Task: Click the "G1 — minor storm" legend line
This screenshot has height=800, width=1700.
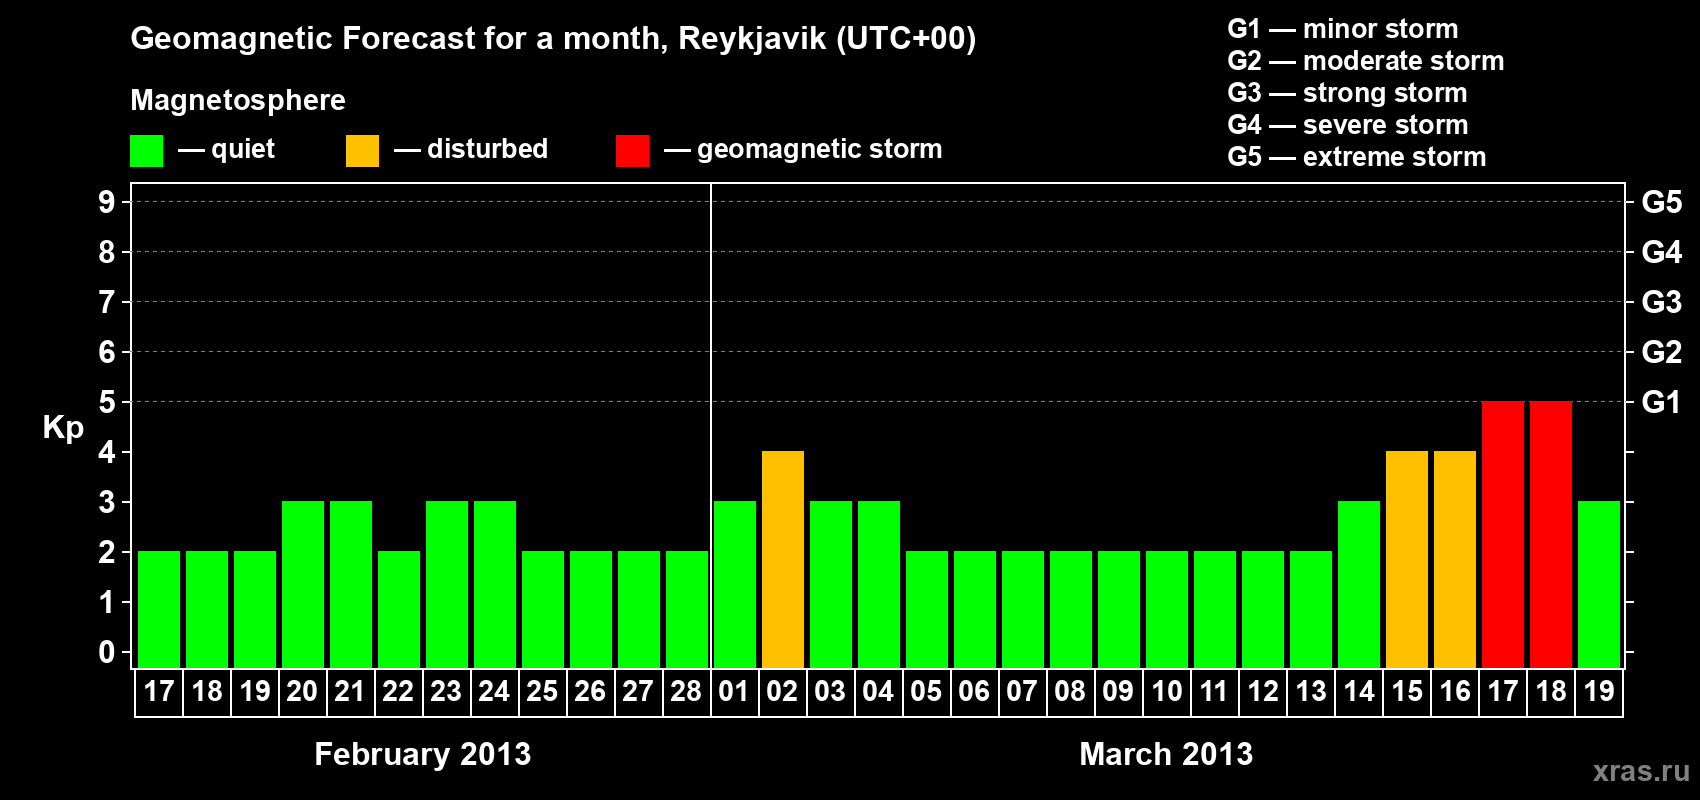Action: (x=1343, y=29)
